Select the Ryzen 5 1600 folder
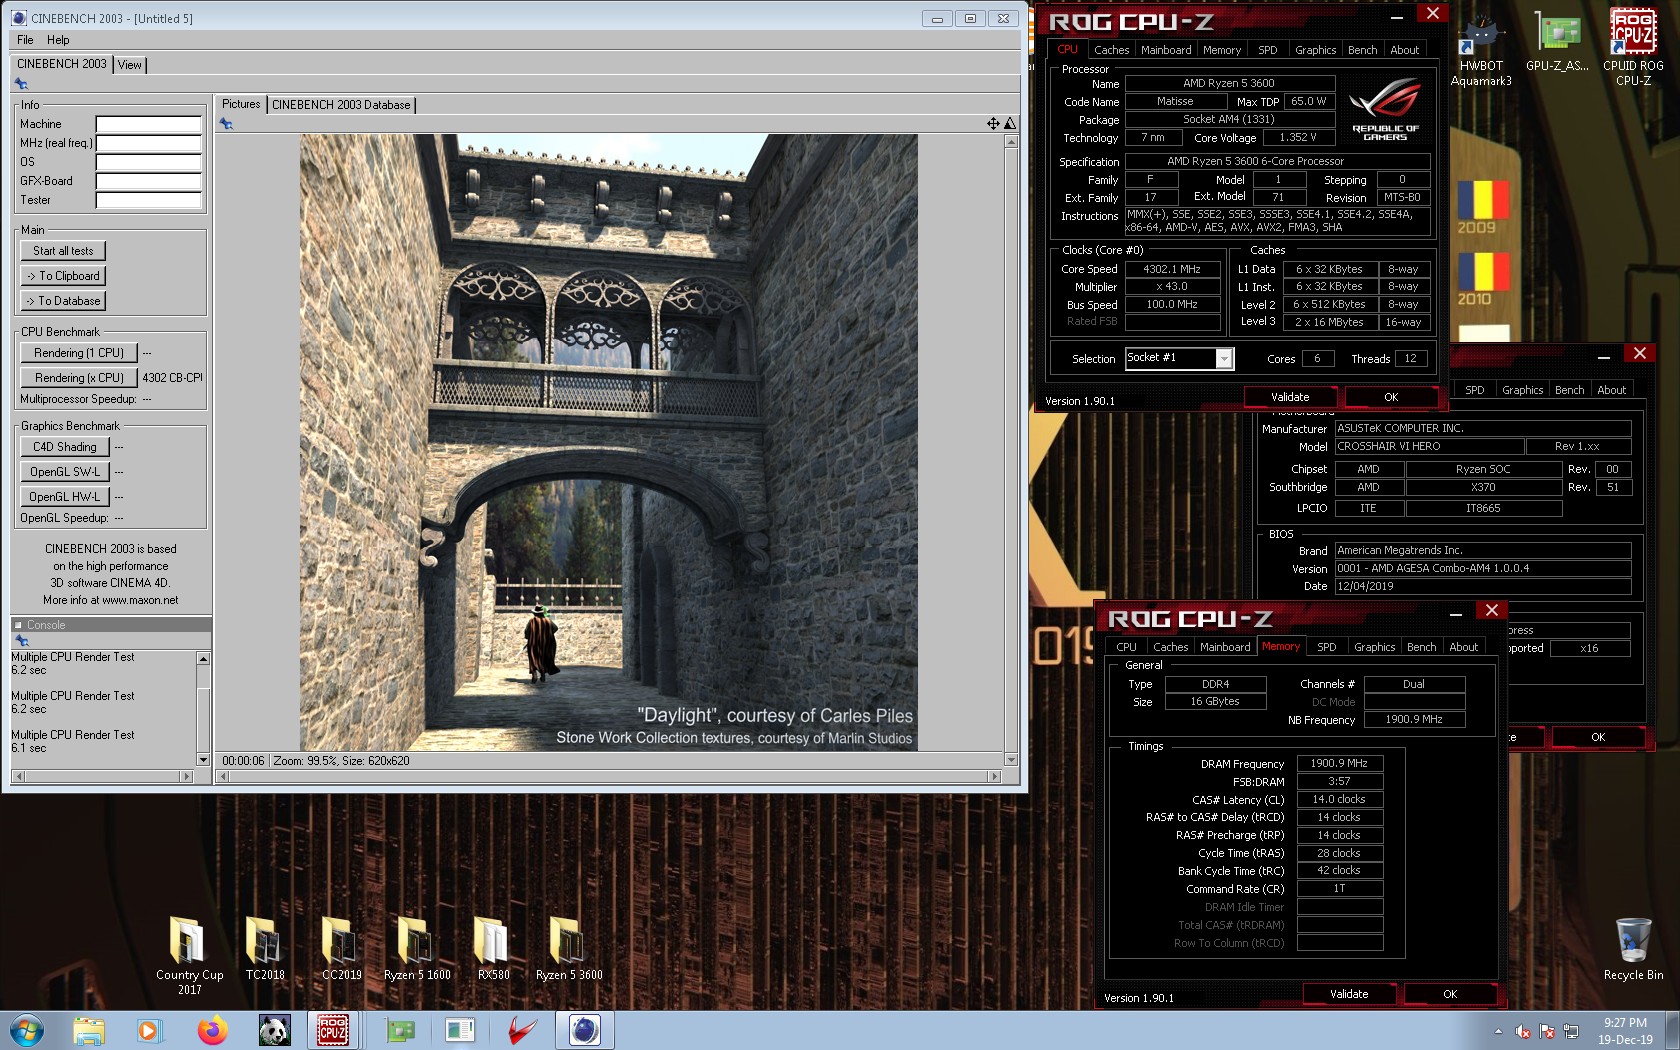This screenshot has height=1050, width=1680. coord(417,948)
